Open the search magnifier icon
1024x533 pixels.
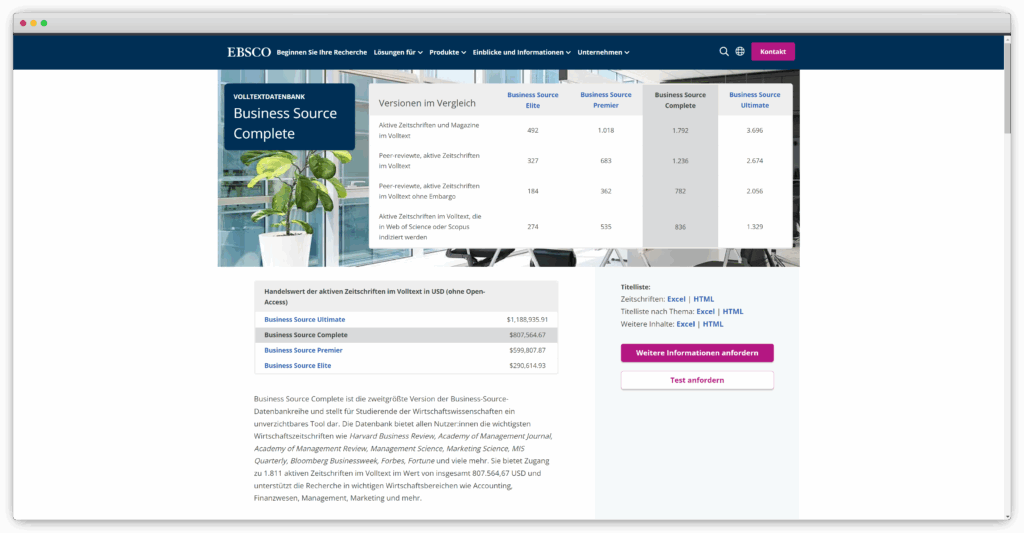pyautogui.click(x=724, y=52)
